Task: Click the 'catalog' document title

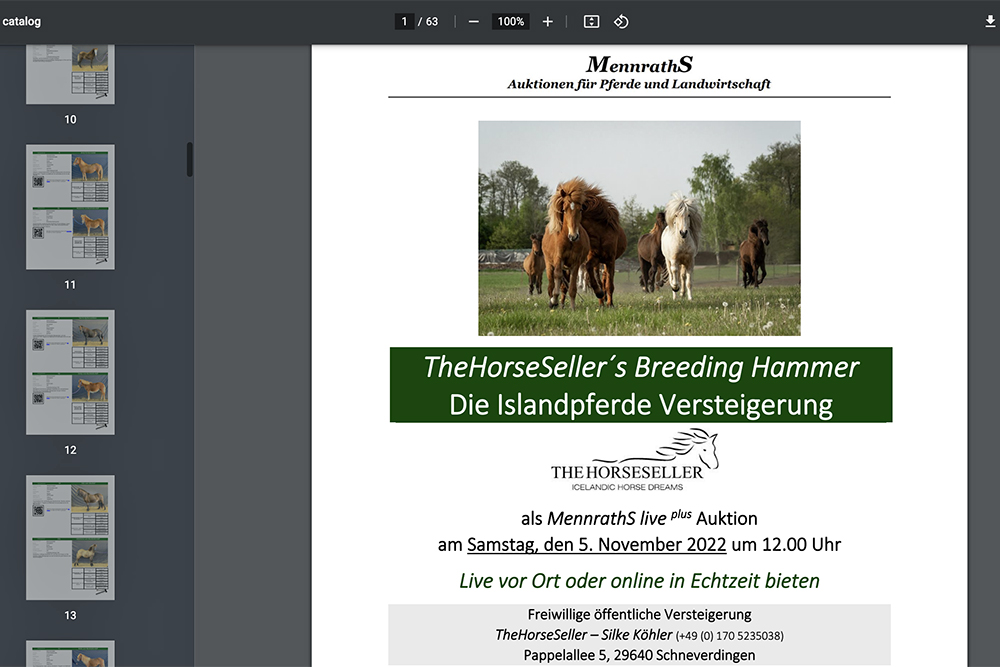Action: click(22, 22)
